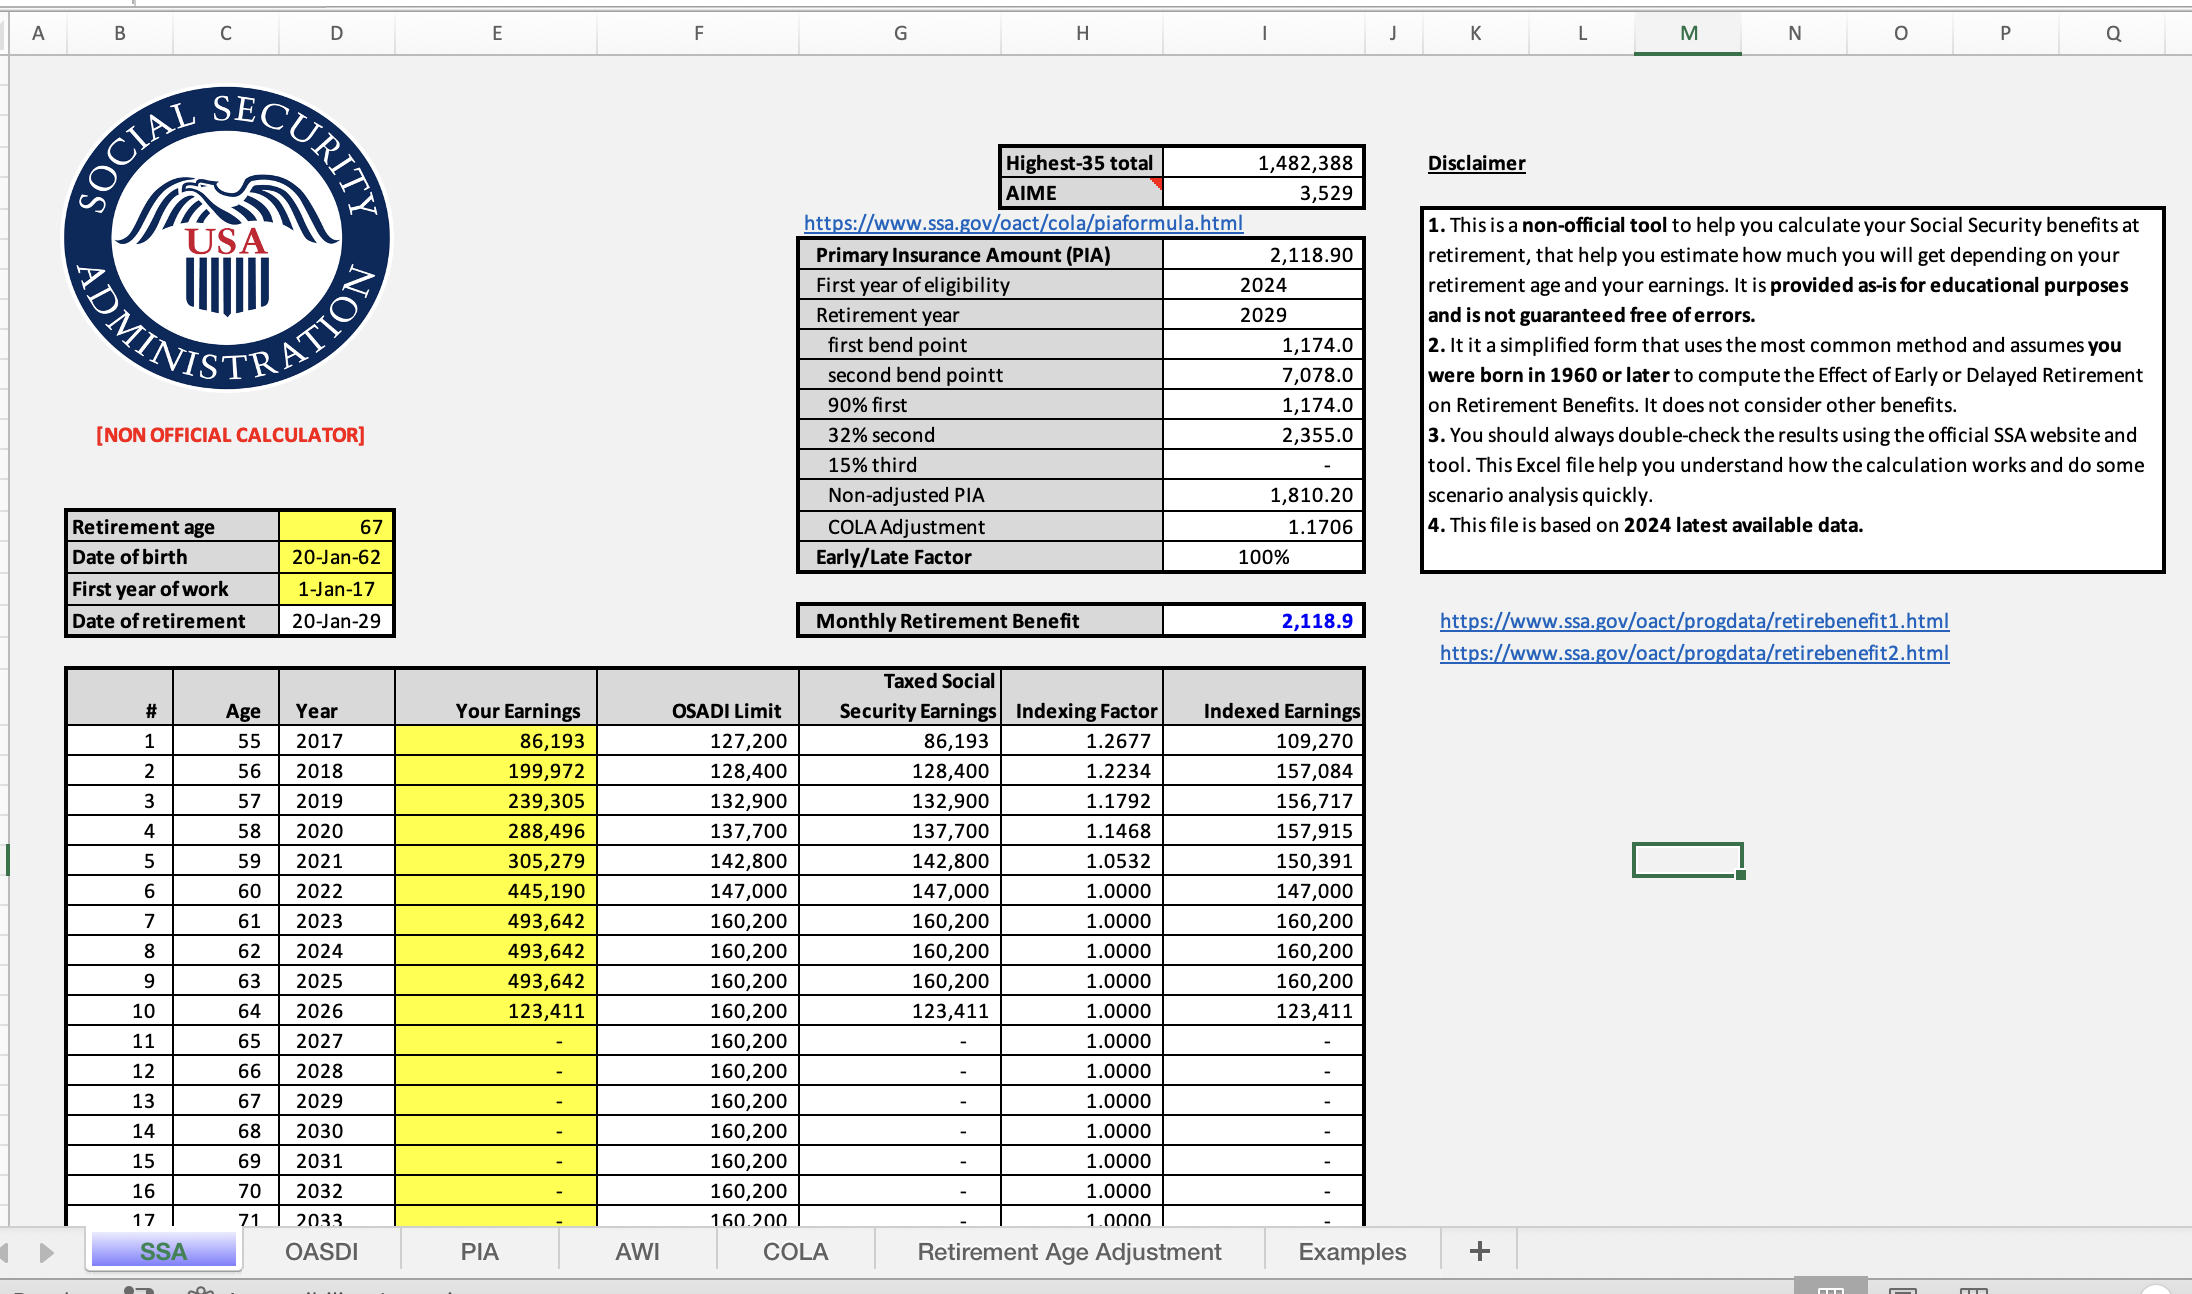Click the Highest-35 total value 1,482,388
The width and height of the screenshot is (2192, 1294).
point(1263,163)
